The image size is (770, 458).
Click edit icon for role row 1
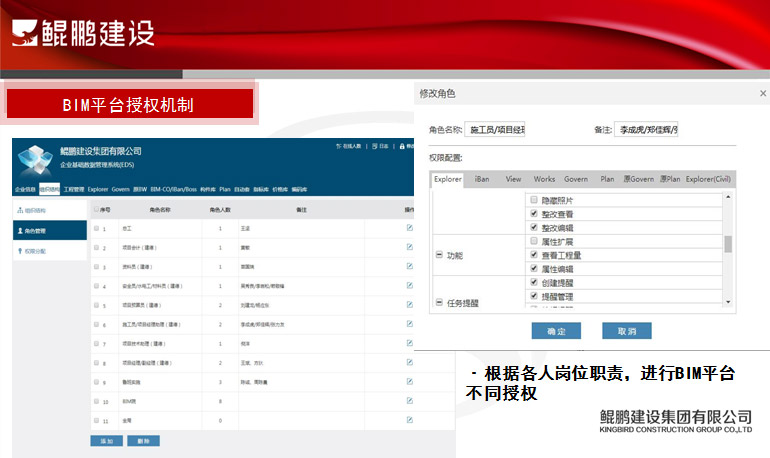(x=410, y=228)
